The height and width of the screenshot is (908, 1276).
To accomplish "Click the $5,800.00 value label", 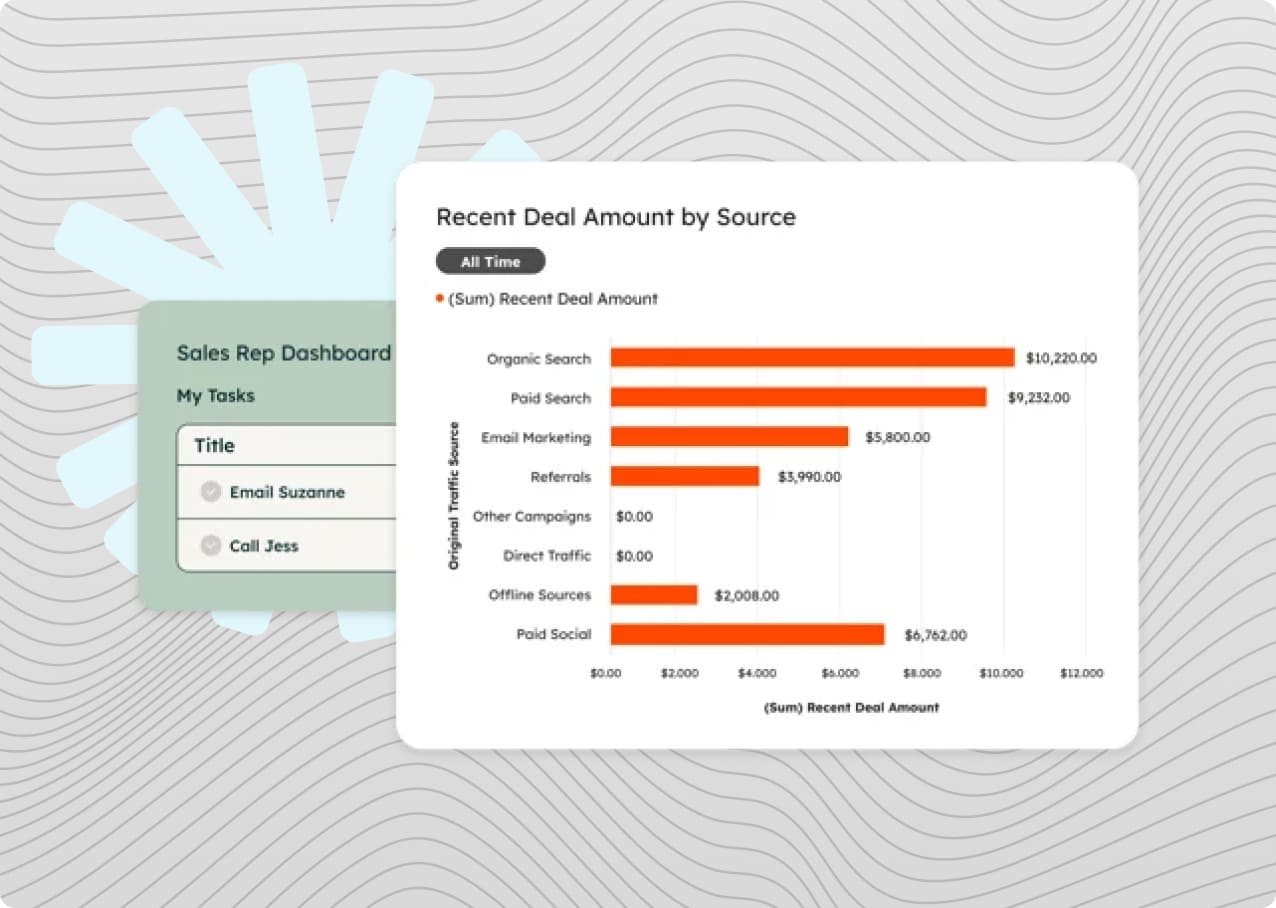I will 898,437.
